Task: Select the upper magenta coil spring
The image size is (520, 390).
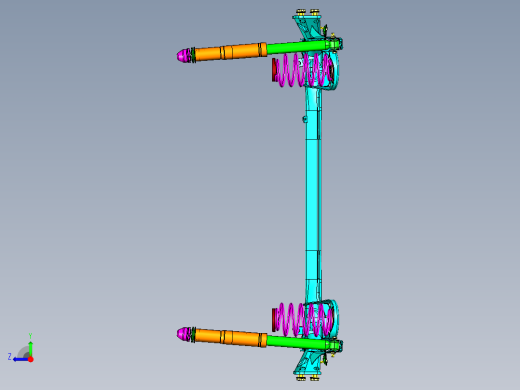Action: point(304,69)
